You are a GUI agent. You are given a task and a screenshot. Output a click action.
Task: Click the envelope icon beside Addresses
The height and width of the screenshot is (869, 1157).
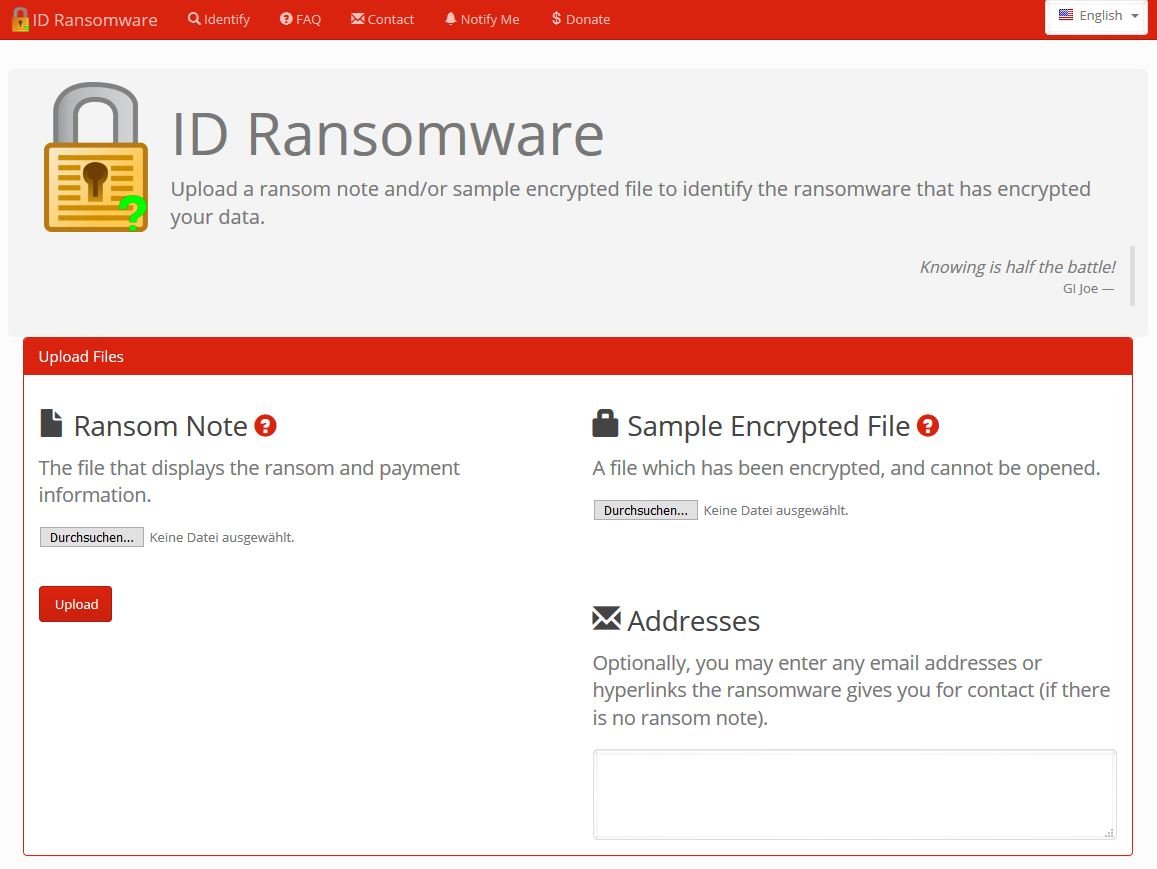click(607, 618)
